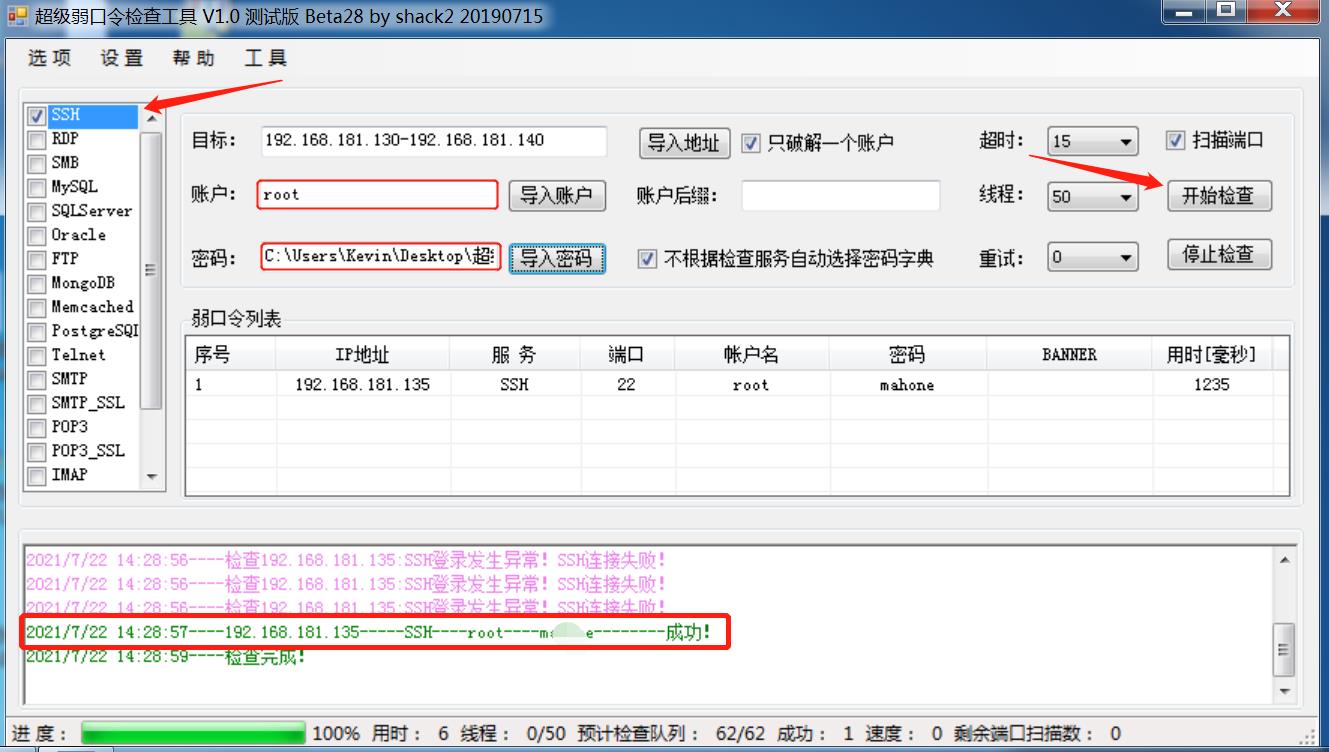Check the Telnet service checkbox
1329x752 pixels.
37,356
